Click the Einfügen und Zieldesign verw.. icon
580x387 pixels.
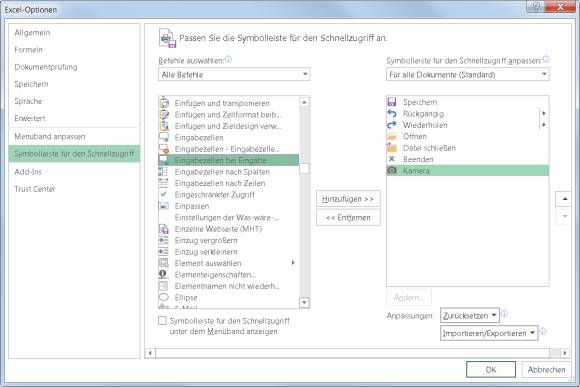point(164,126)
